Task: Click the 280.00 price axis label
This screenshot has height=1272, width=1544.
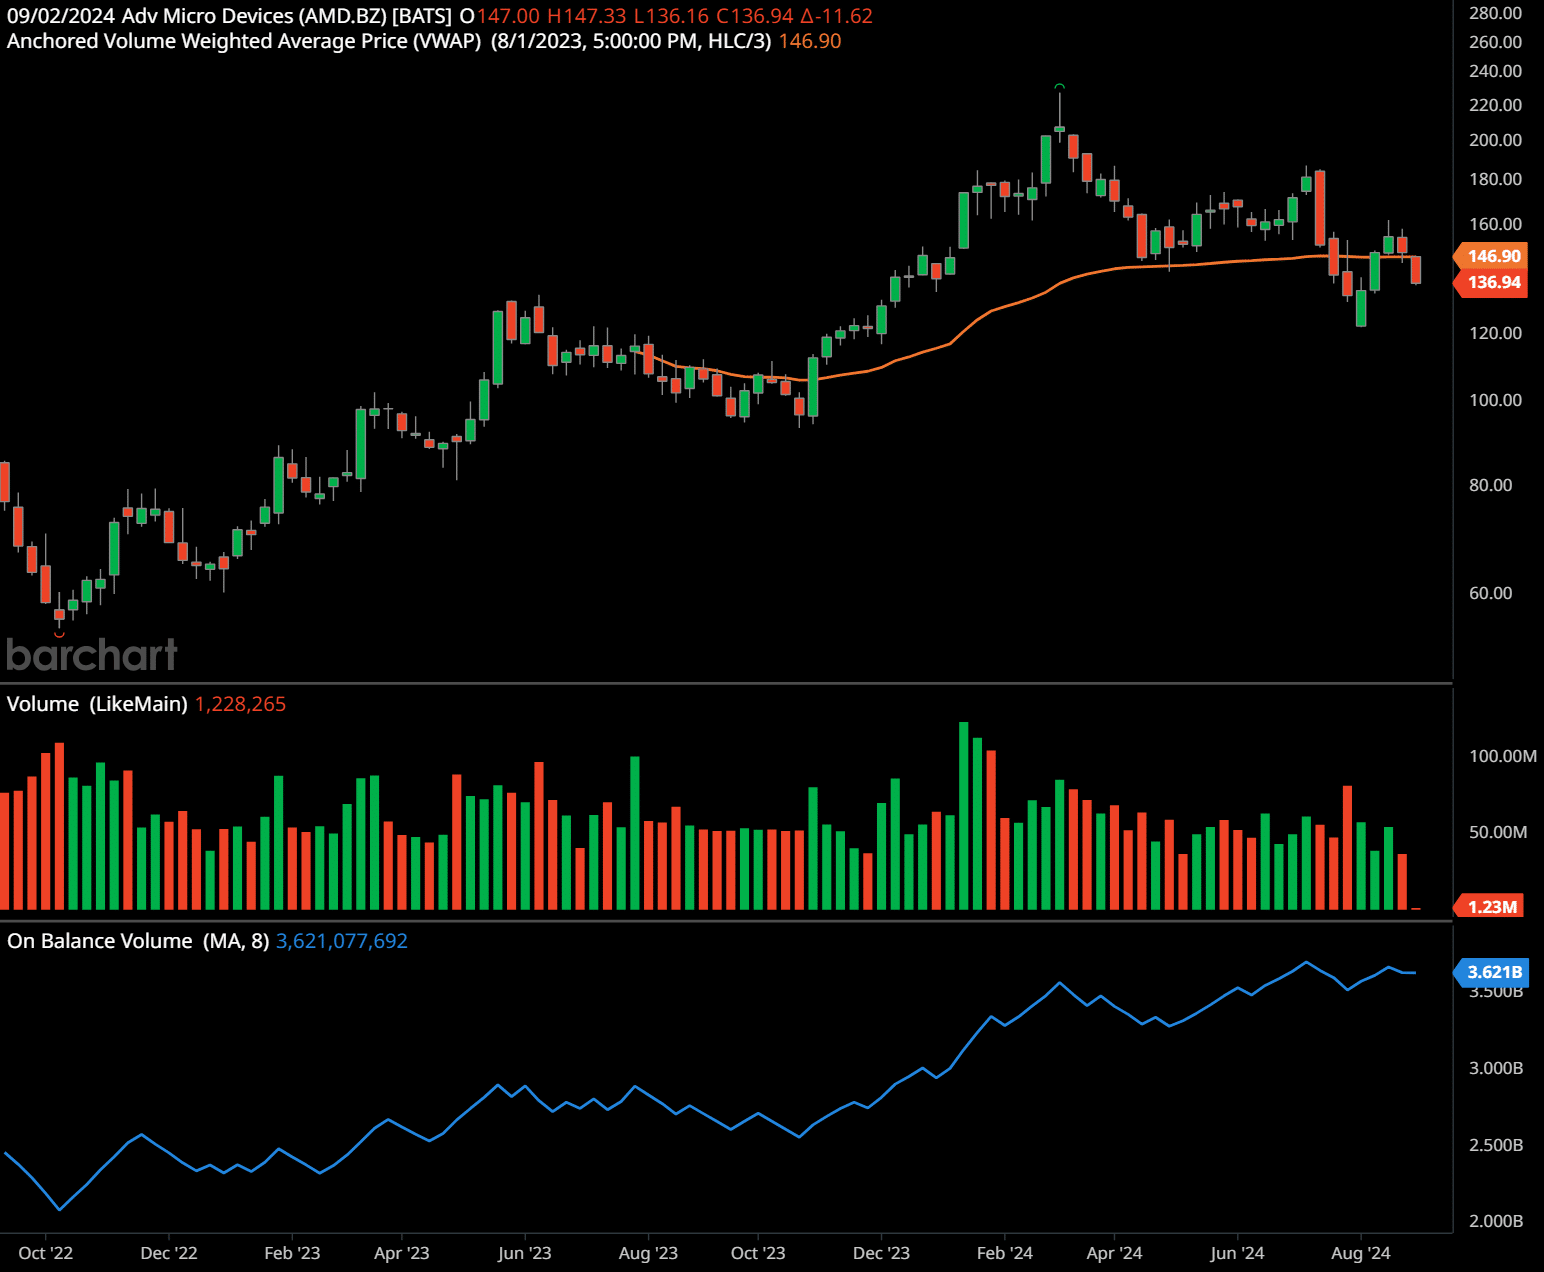Action: tap(1495, 13)
